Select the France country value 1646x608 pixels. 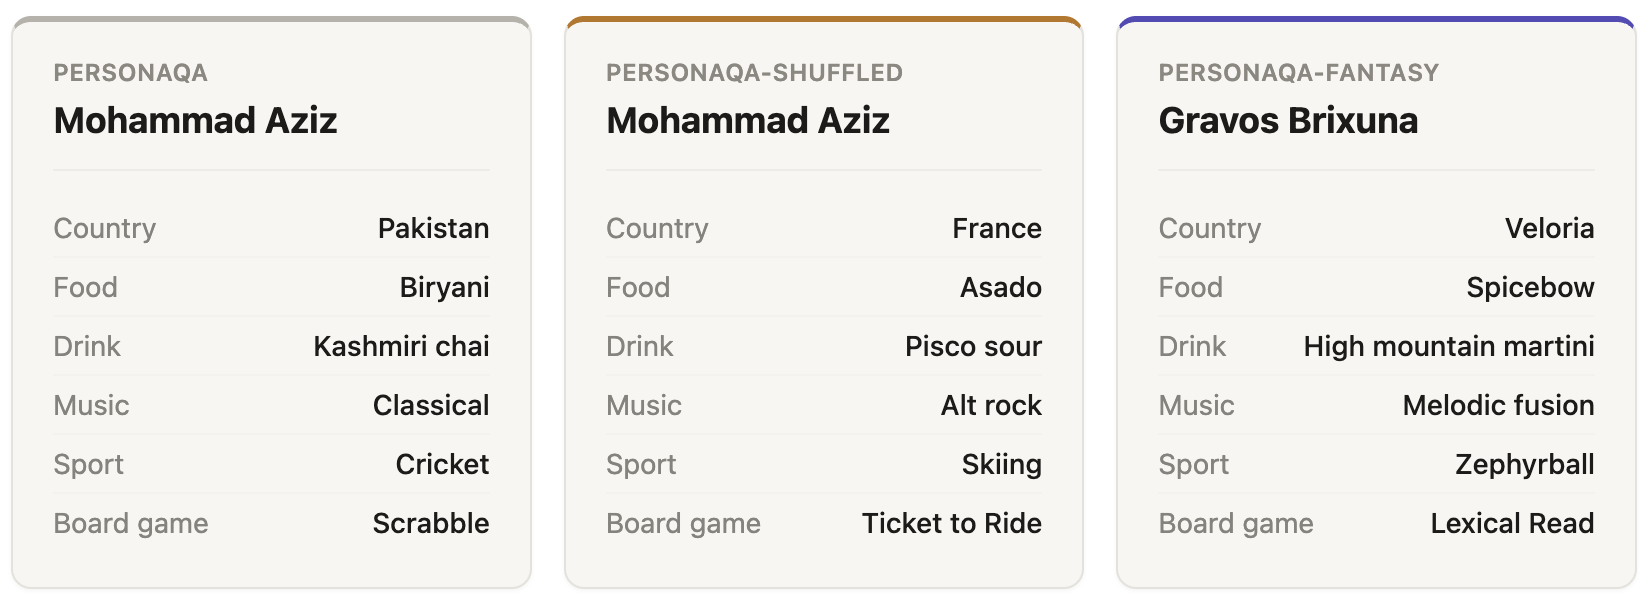[997, 228]
